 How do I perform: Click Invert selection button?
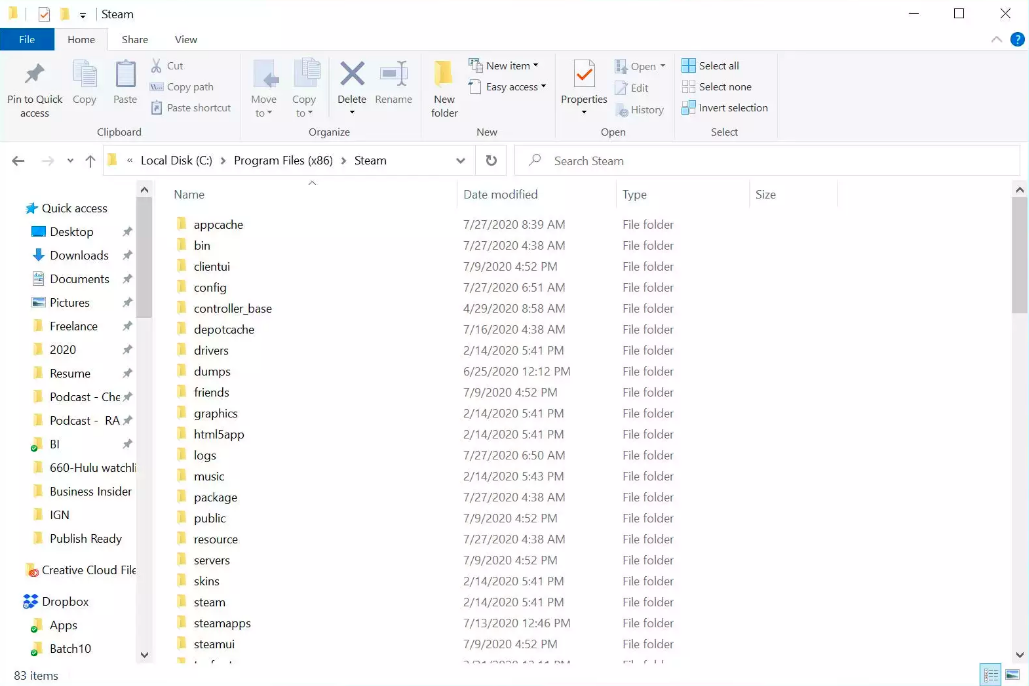coord(724,108)
